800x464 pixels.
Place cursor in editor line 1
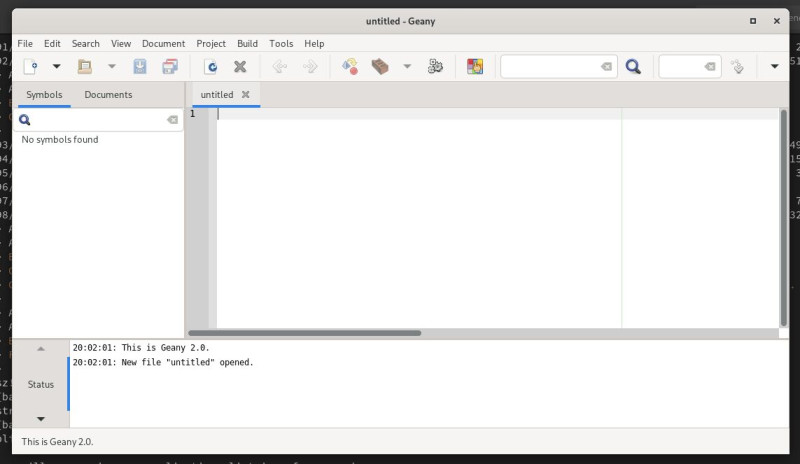[497, 114]
